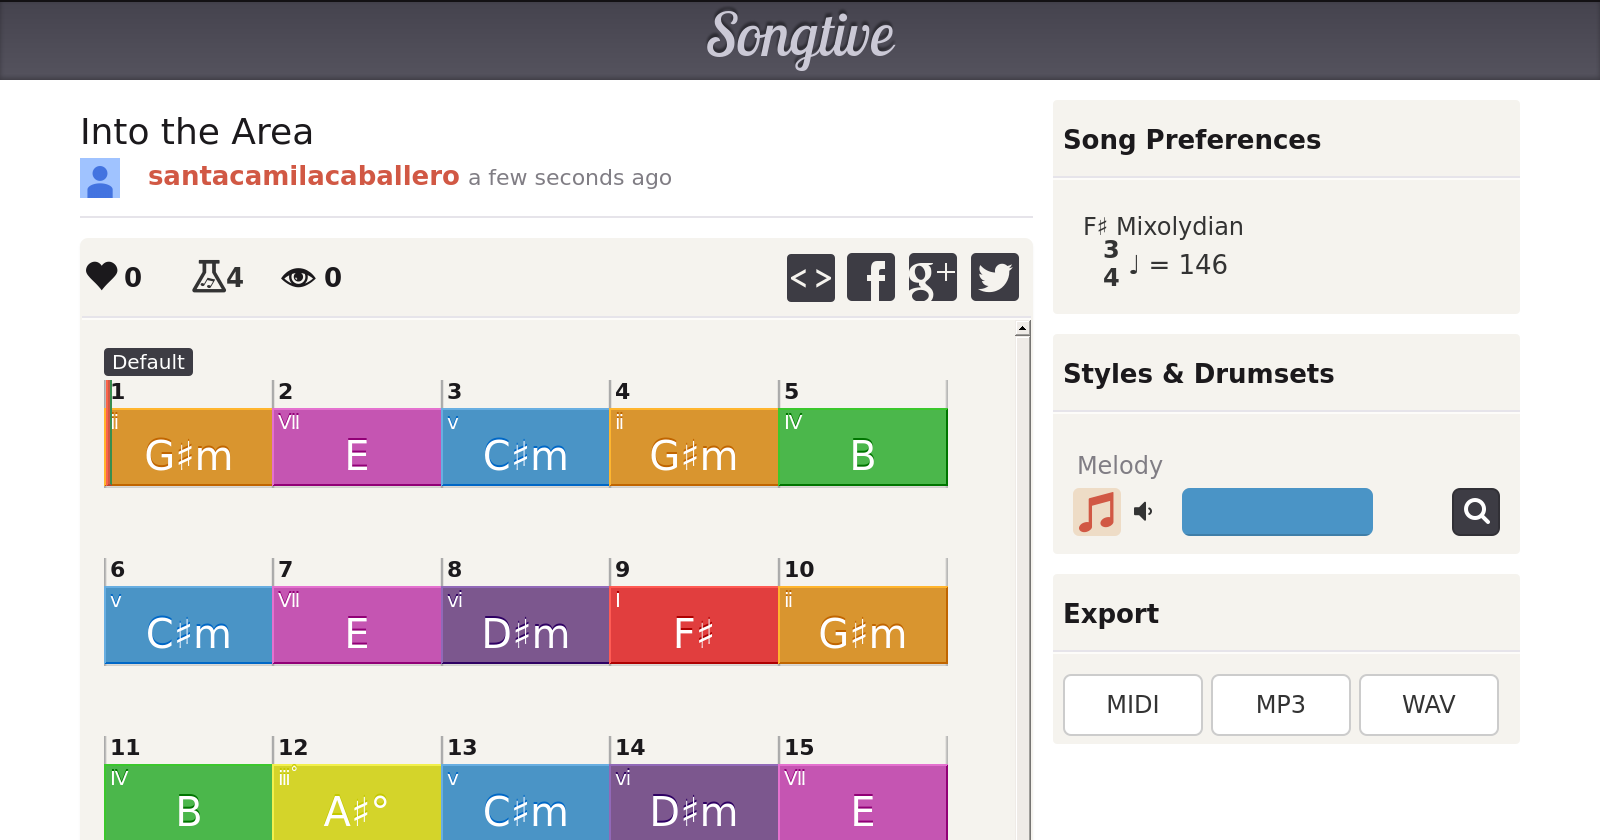
Task: Share the song on Twitter
Action: pyautogui.click(x=994, y=277)
